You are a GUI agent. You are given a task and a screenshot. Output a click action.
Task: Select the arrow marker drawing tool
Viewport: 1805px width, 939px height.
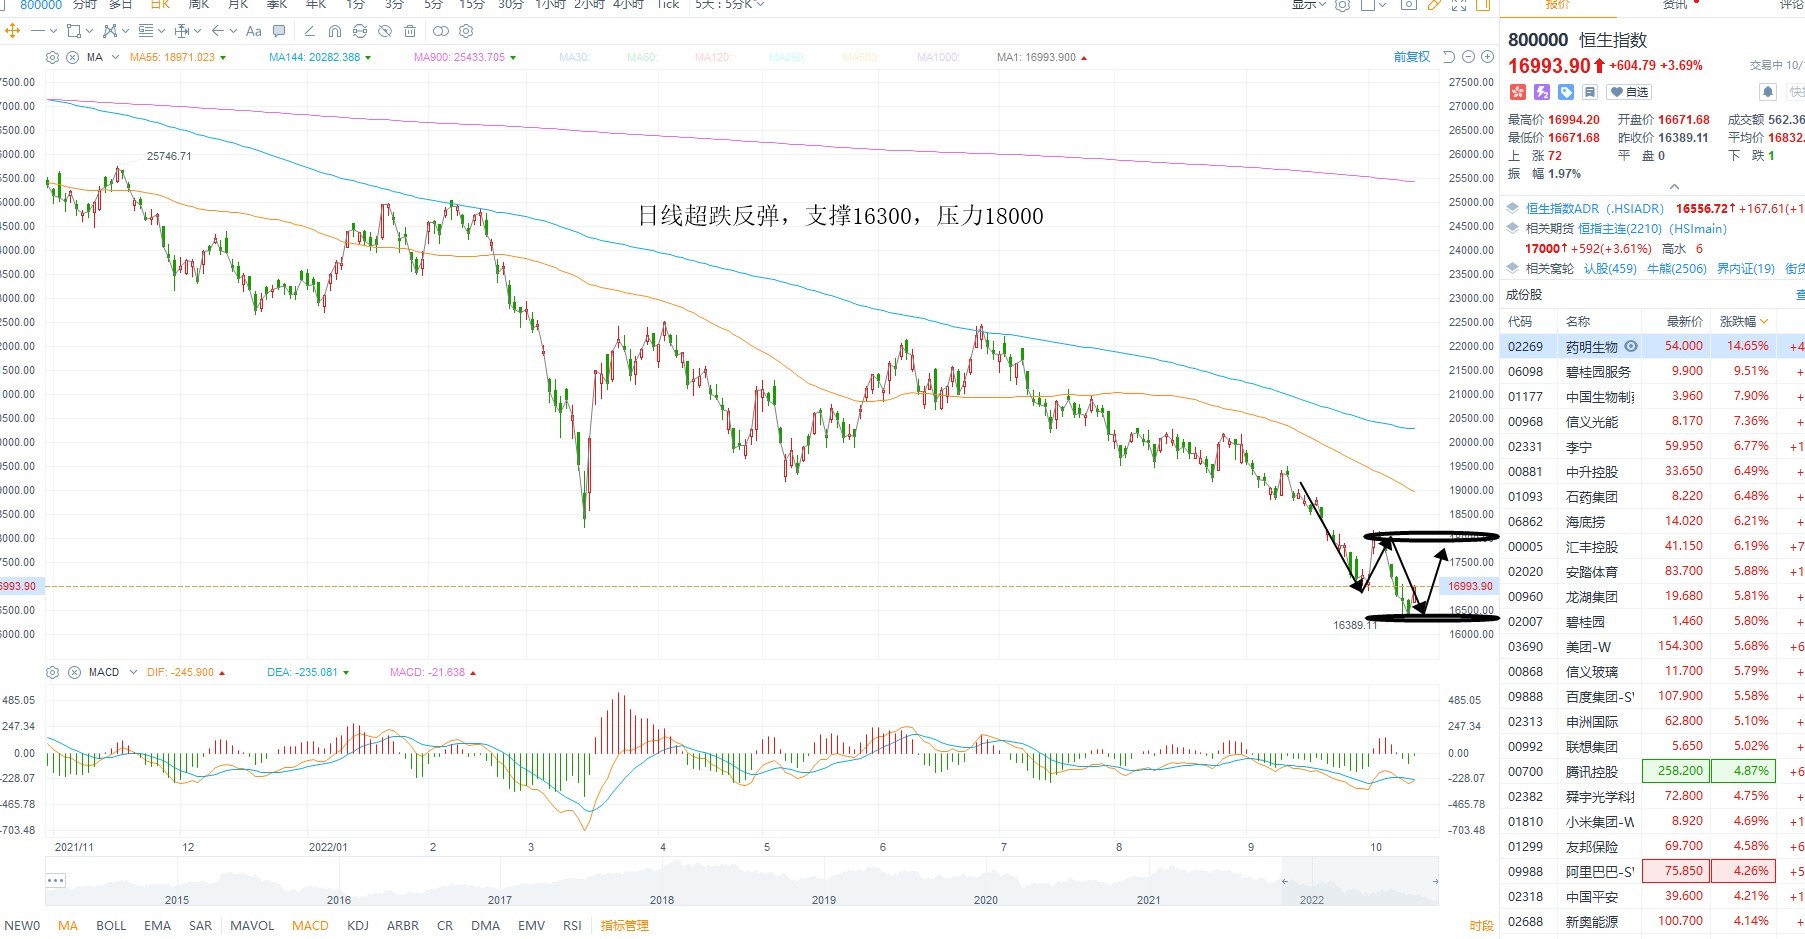(218, 31)
